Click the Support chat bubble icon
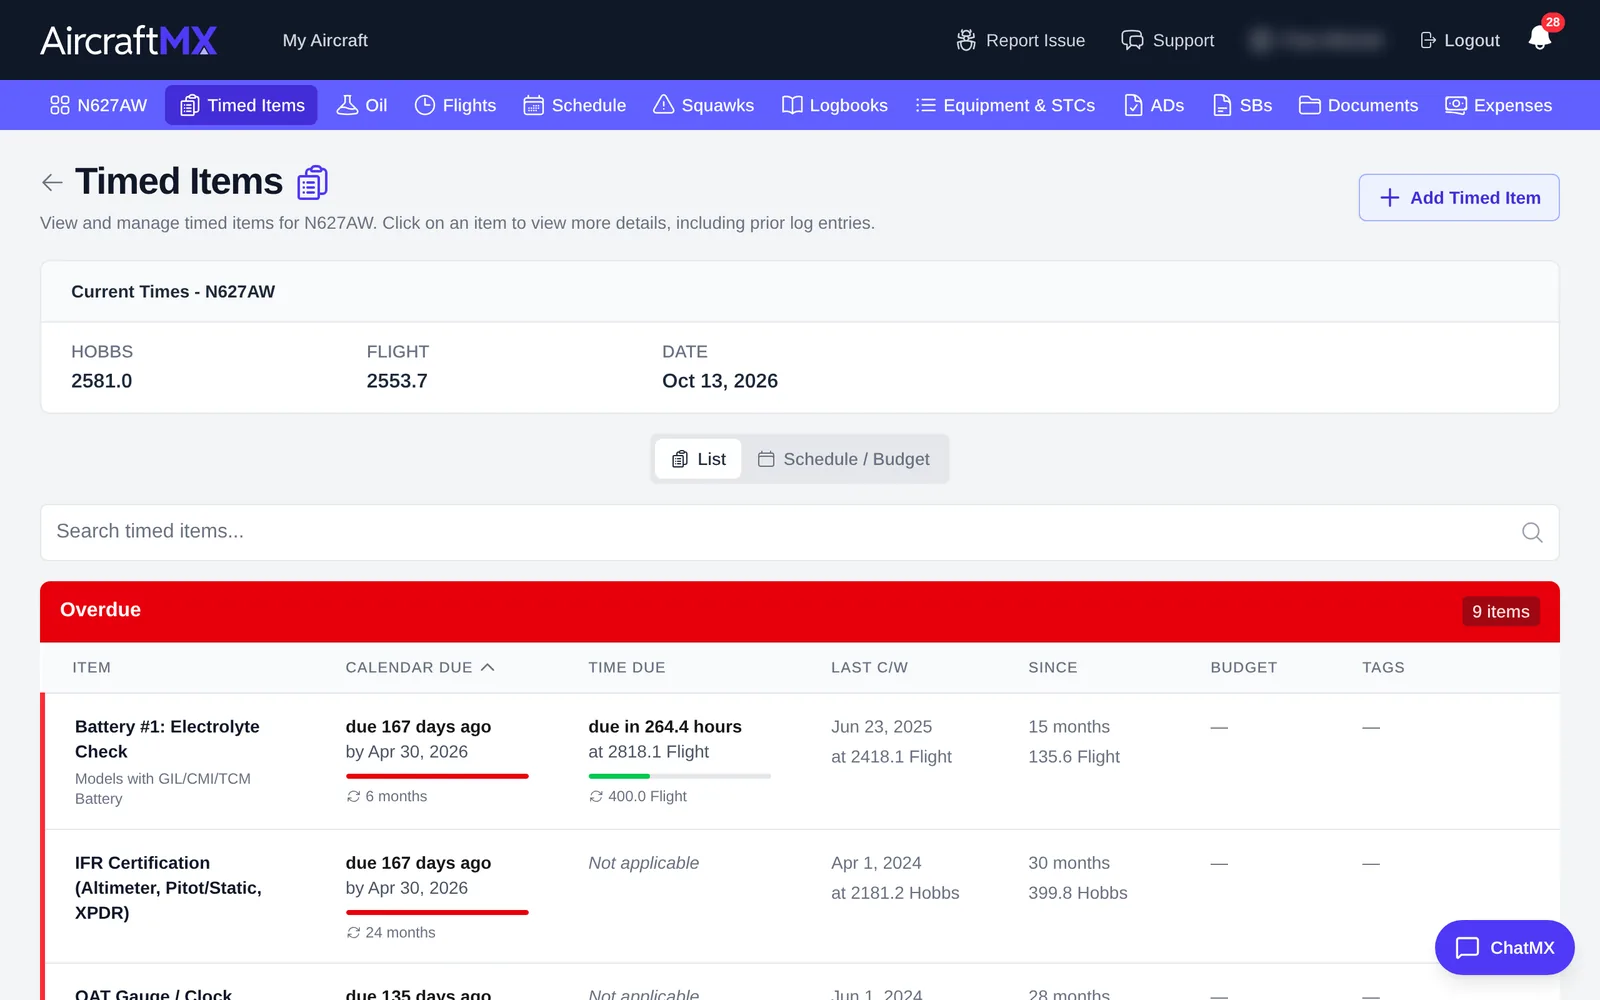This screenshot has height=1000, width=1600. (x=1132, y=40)
